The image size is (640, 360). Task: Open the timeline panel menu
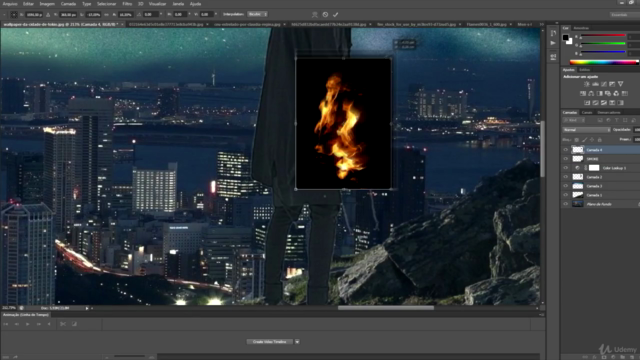tap(541, 315)
